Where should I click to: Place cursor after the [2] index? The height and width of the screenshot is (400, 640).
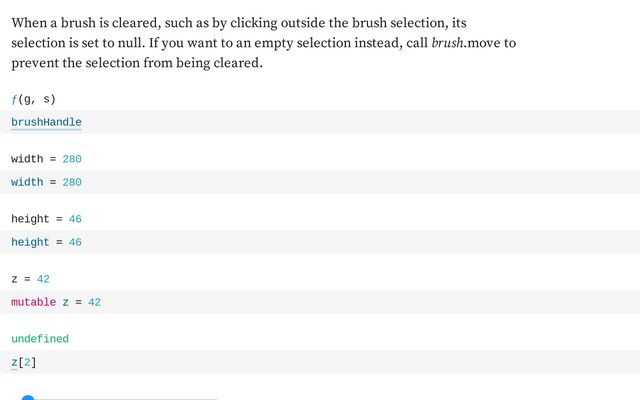pos(38,362)
